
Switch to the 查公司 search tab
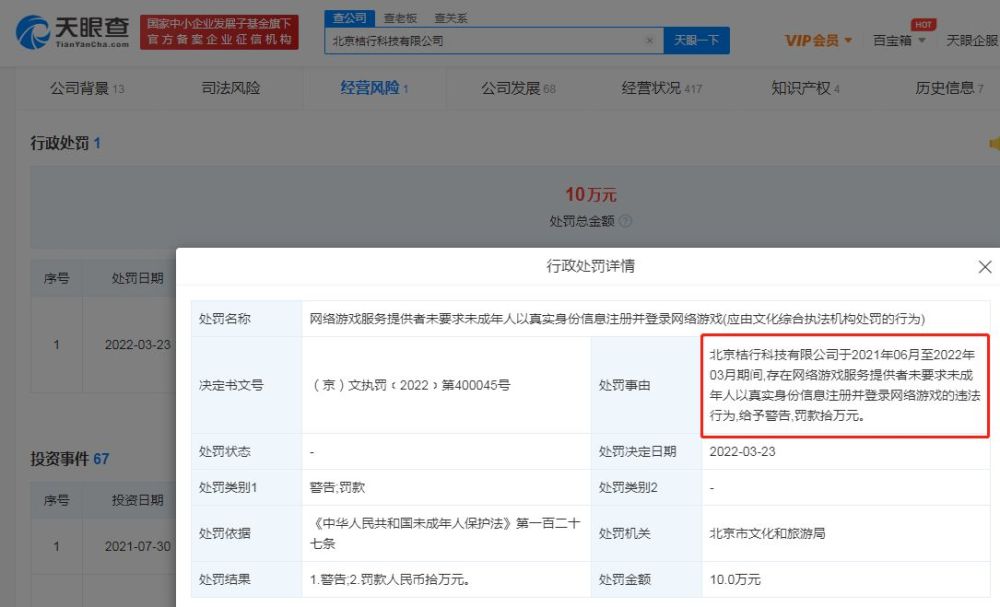pyautogui.click(x=349, y=18)
